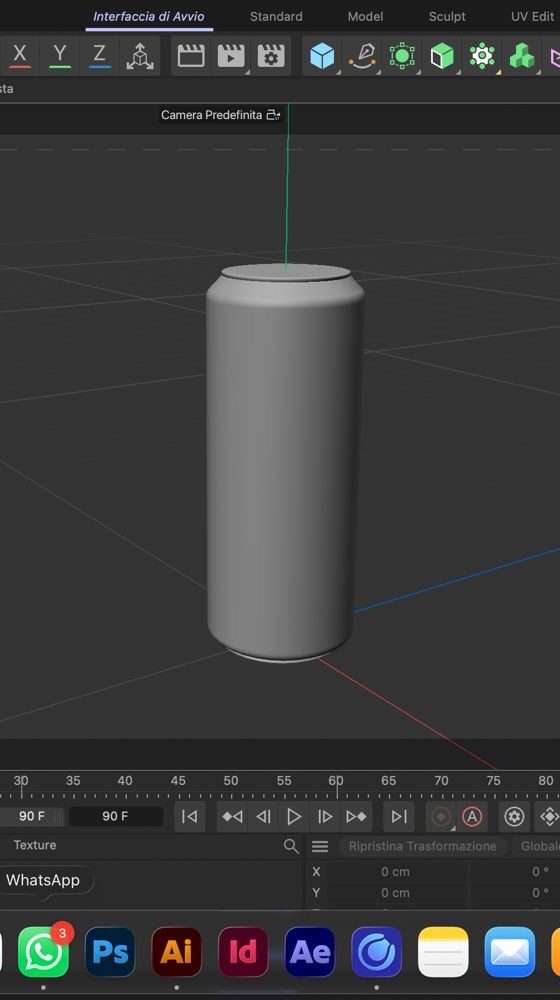
Task: Click the green Subdivision Surface generator icon
Action: (402, 56)
